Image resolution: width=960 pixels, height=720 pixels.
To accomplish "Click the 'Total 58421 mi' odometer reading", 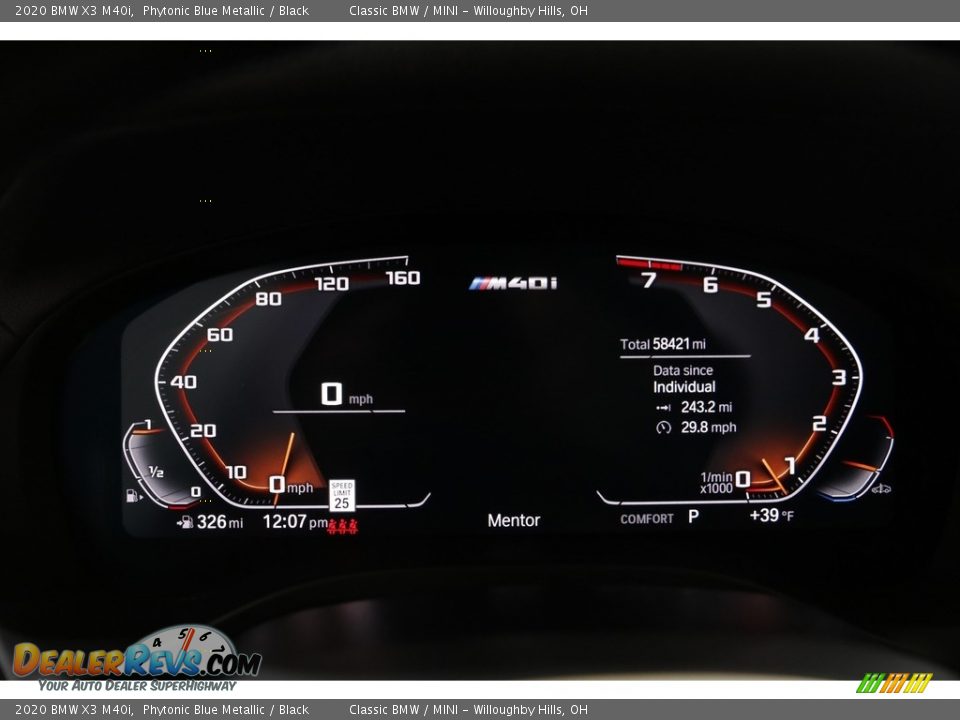I will point(663,344).
